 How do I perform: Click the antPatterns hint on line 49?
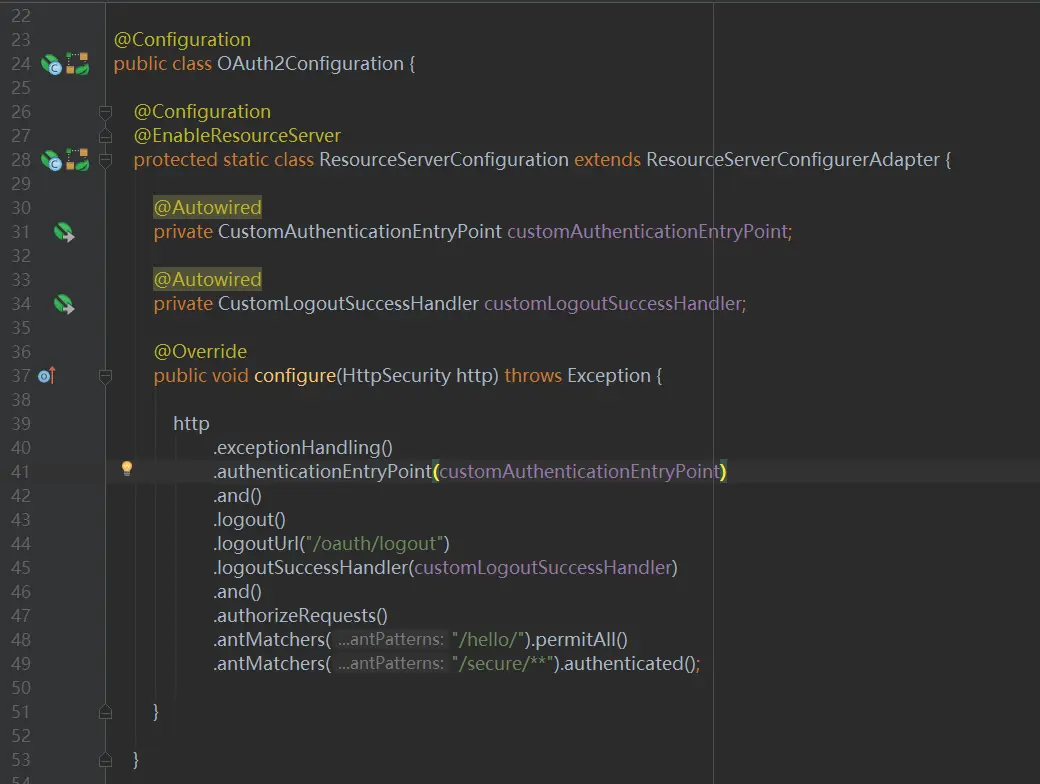pos(391,664)
